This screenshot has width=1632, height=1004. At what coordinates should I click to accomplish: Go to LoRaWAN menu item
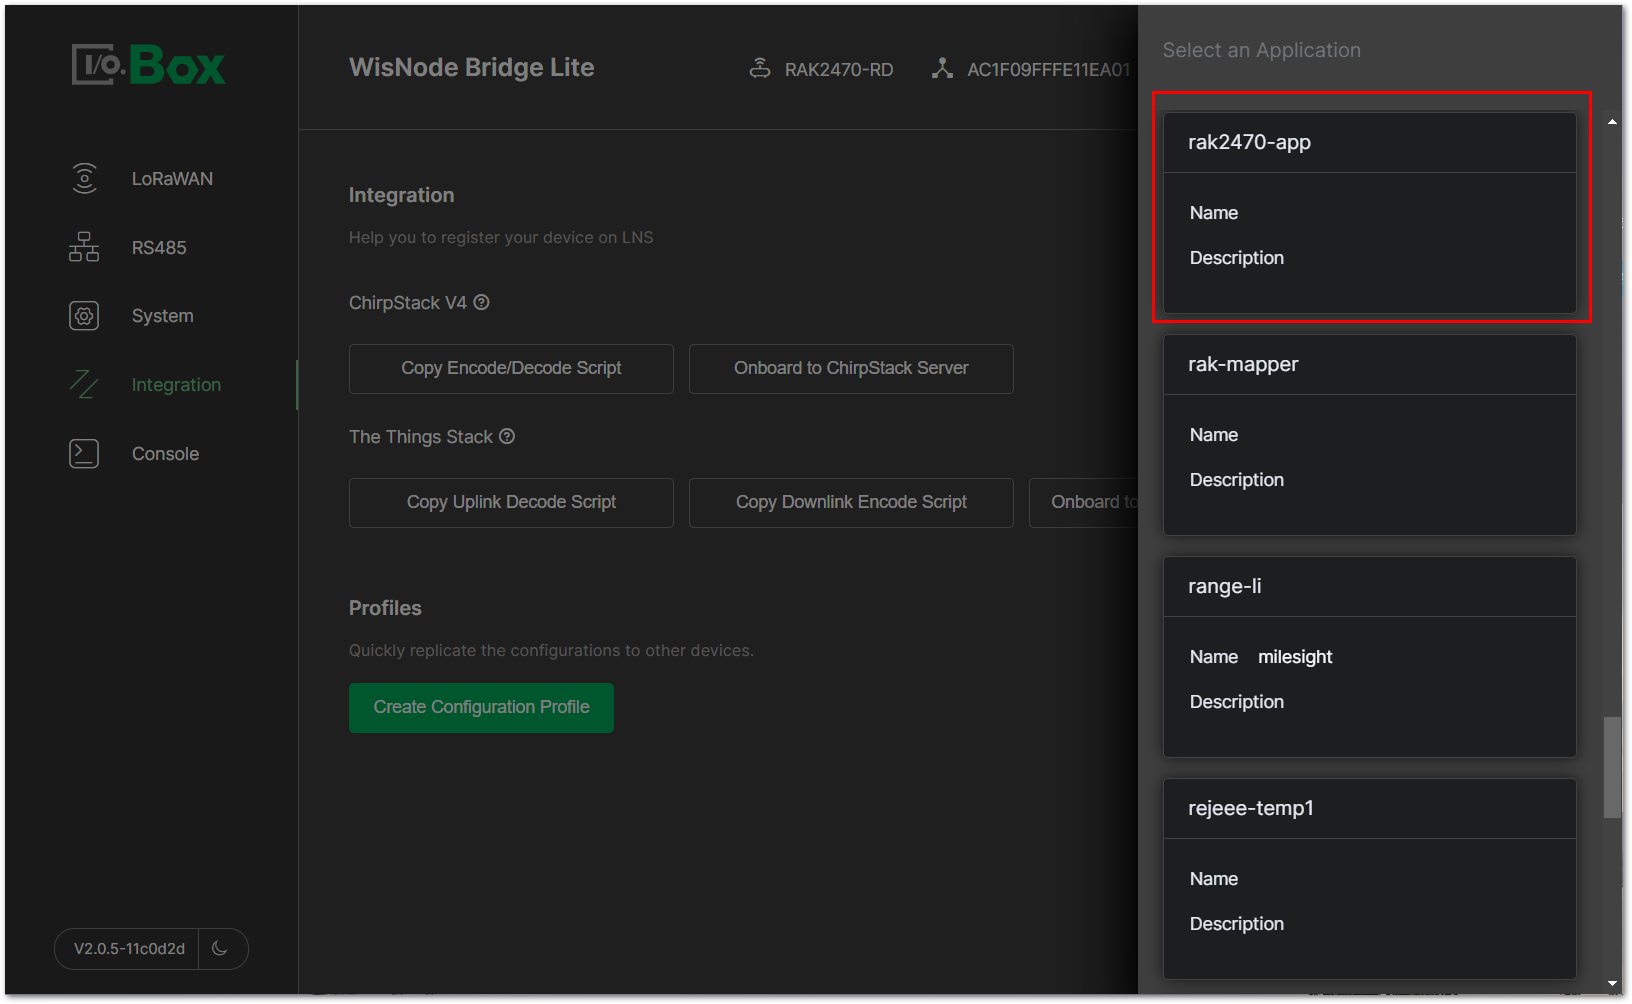click(172, 179)
